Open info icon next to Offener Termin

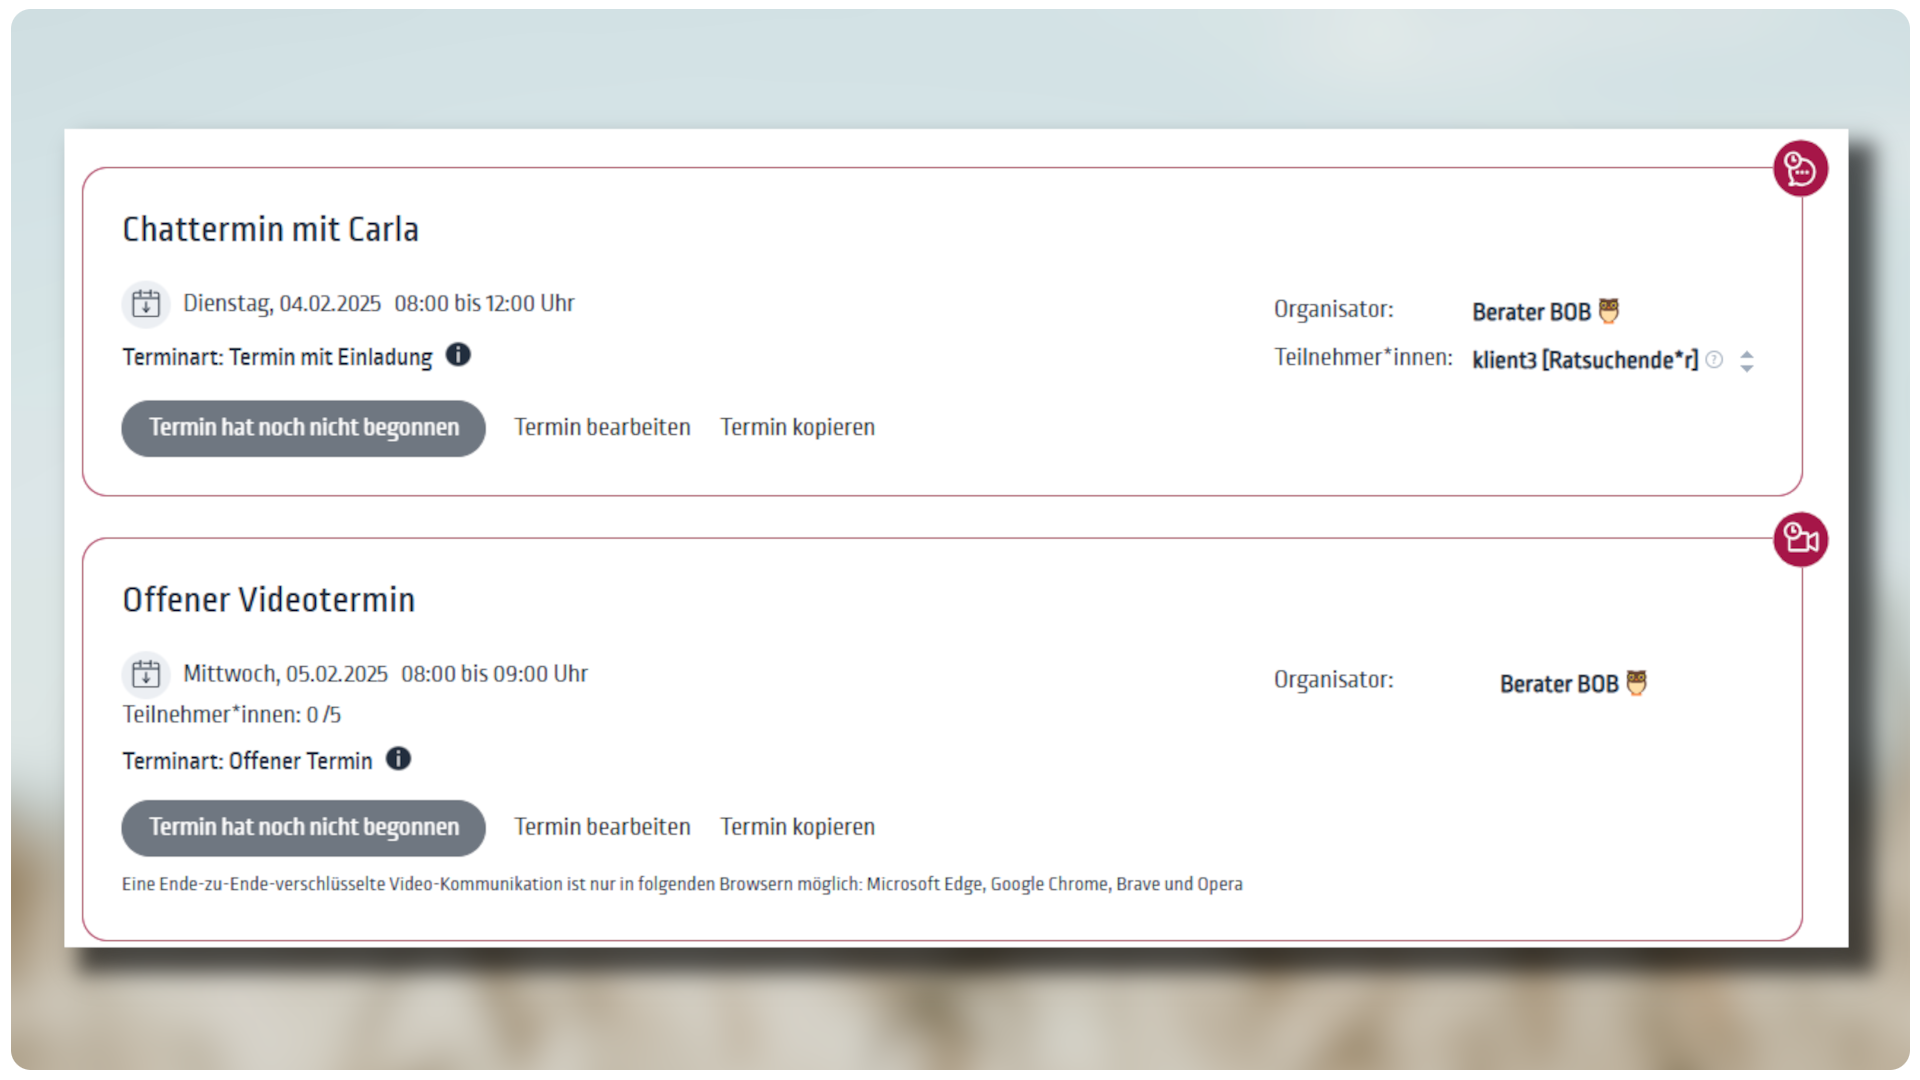click(398, 759)
